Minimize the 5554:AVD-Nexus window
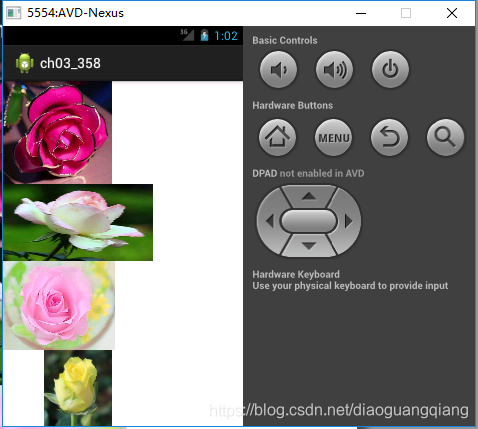The image size is (478, 429). tap(361, 13)
